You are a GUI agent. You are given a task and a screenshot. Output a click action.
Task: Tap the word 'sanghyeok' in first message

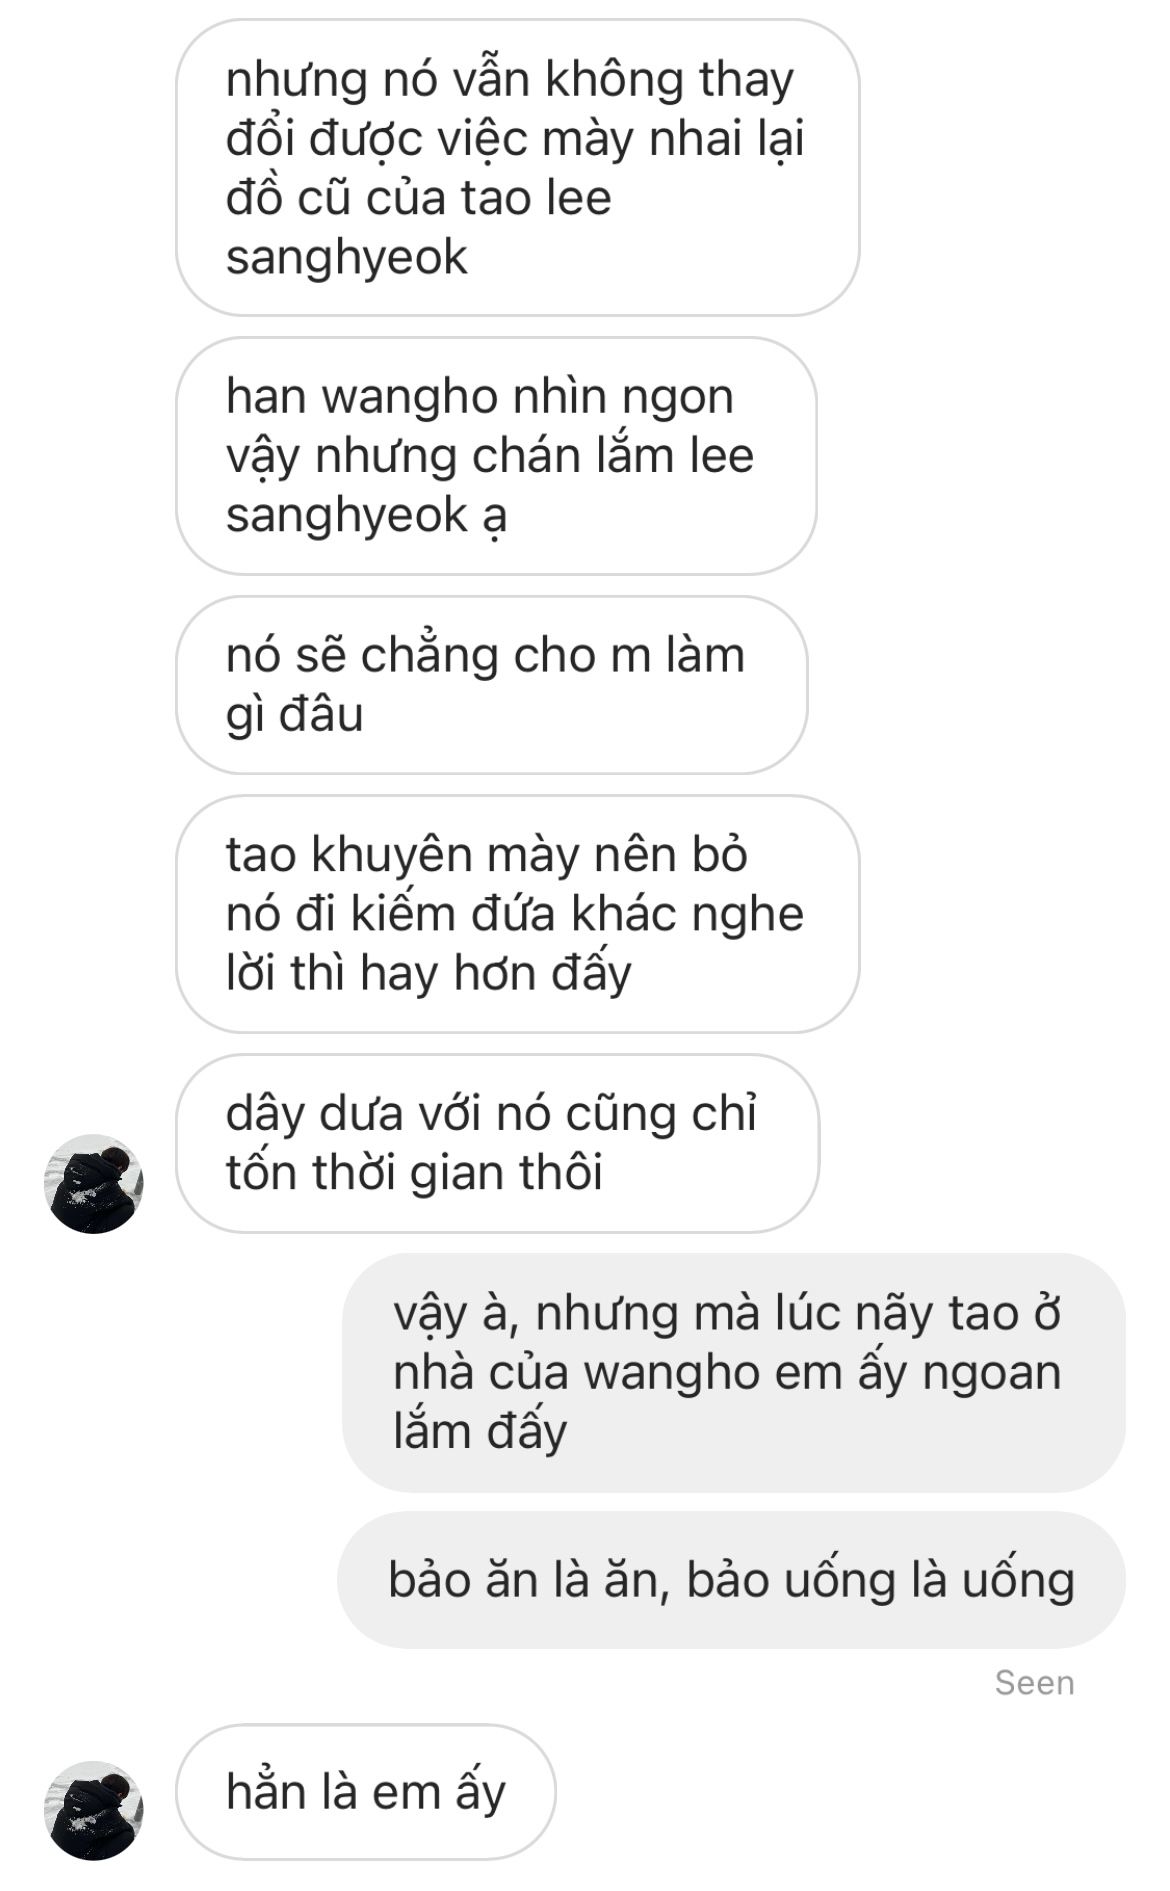(346, 259)
